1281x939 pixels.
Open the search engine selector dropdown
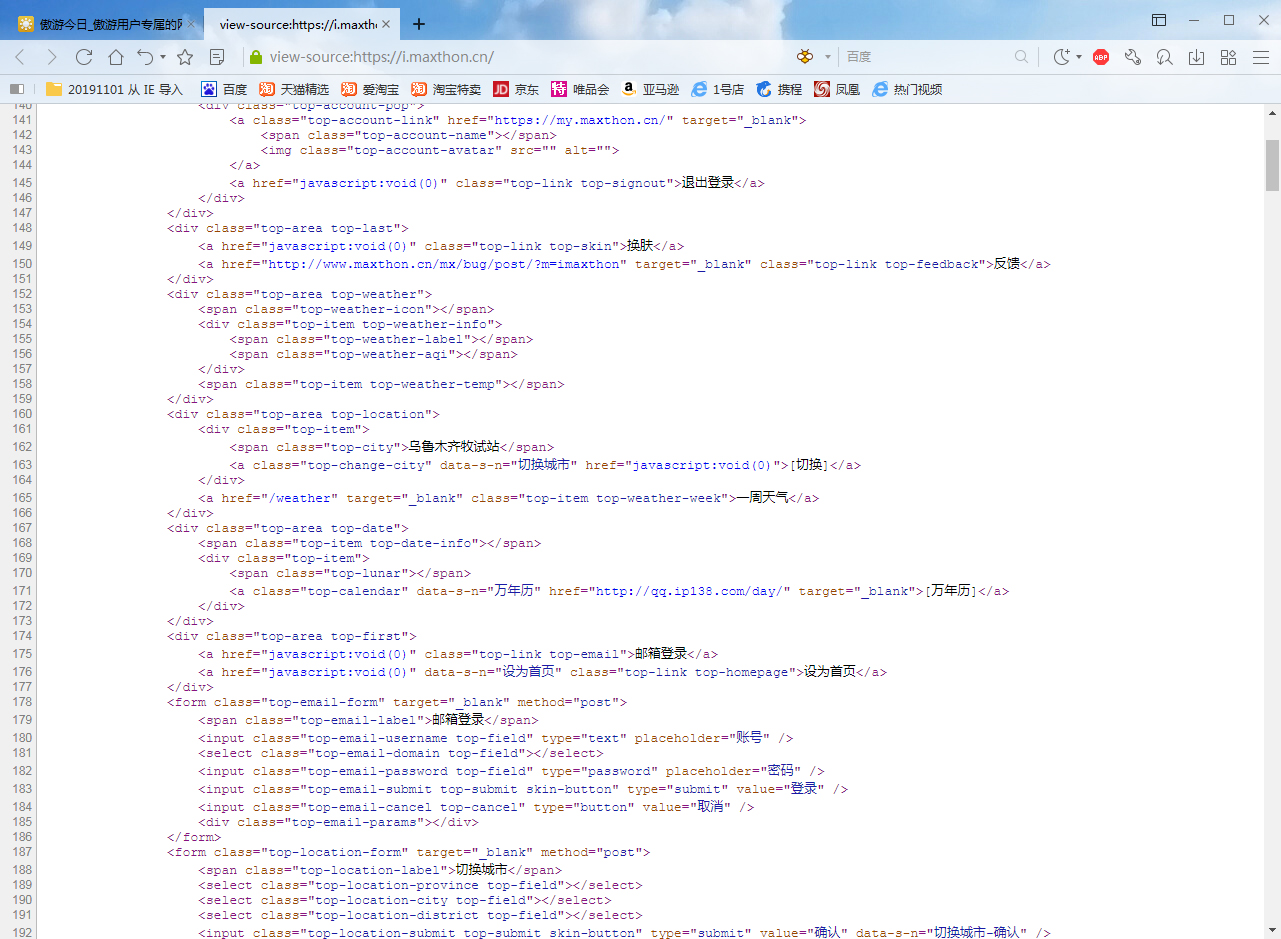point(827,57)
